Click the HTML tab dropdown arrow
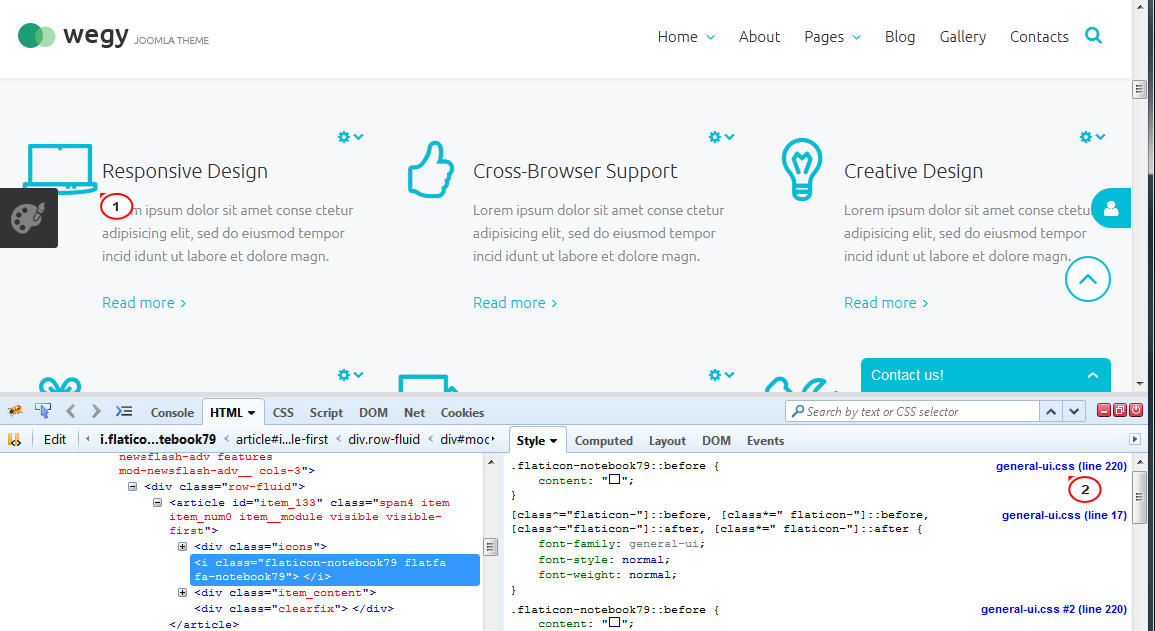The image size is (1155, 631). [251, 412]
